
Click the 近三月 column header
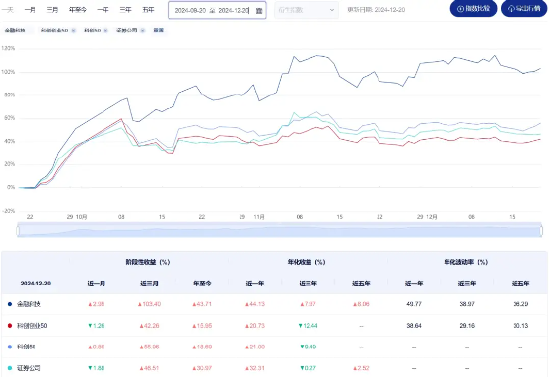149,283
